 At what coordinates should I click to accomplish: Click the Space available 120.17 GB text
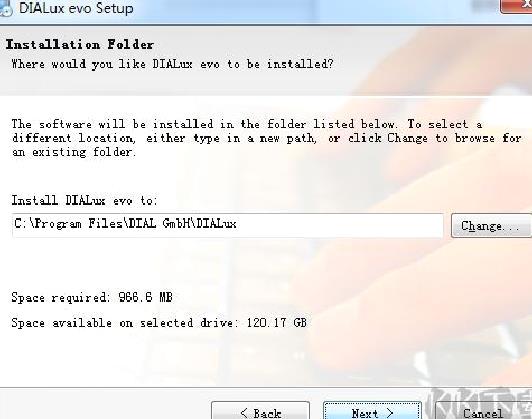click(x=159, y=322)
